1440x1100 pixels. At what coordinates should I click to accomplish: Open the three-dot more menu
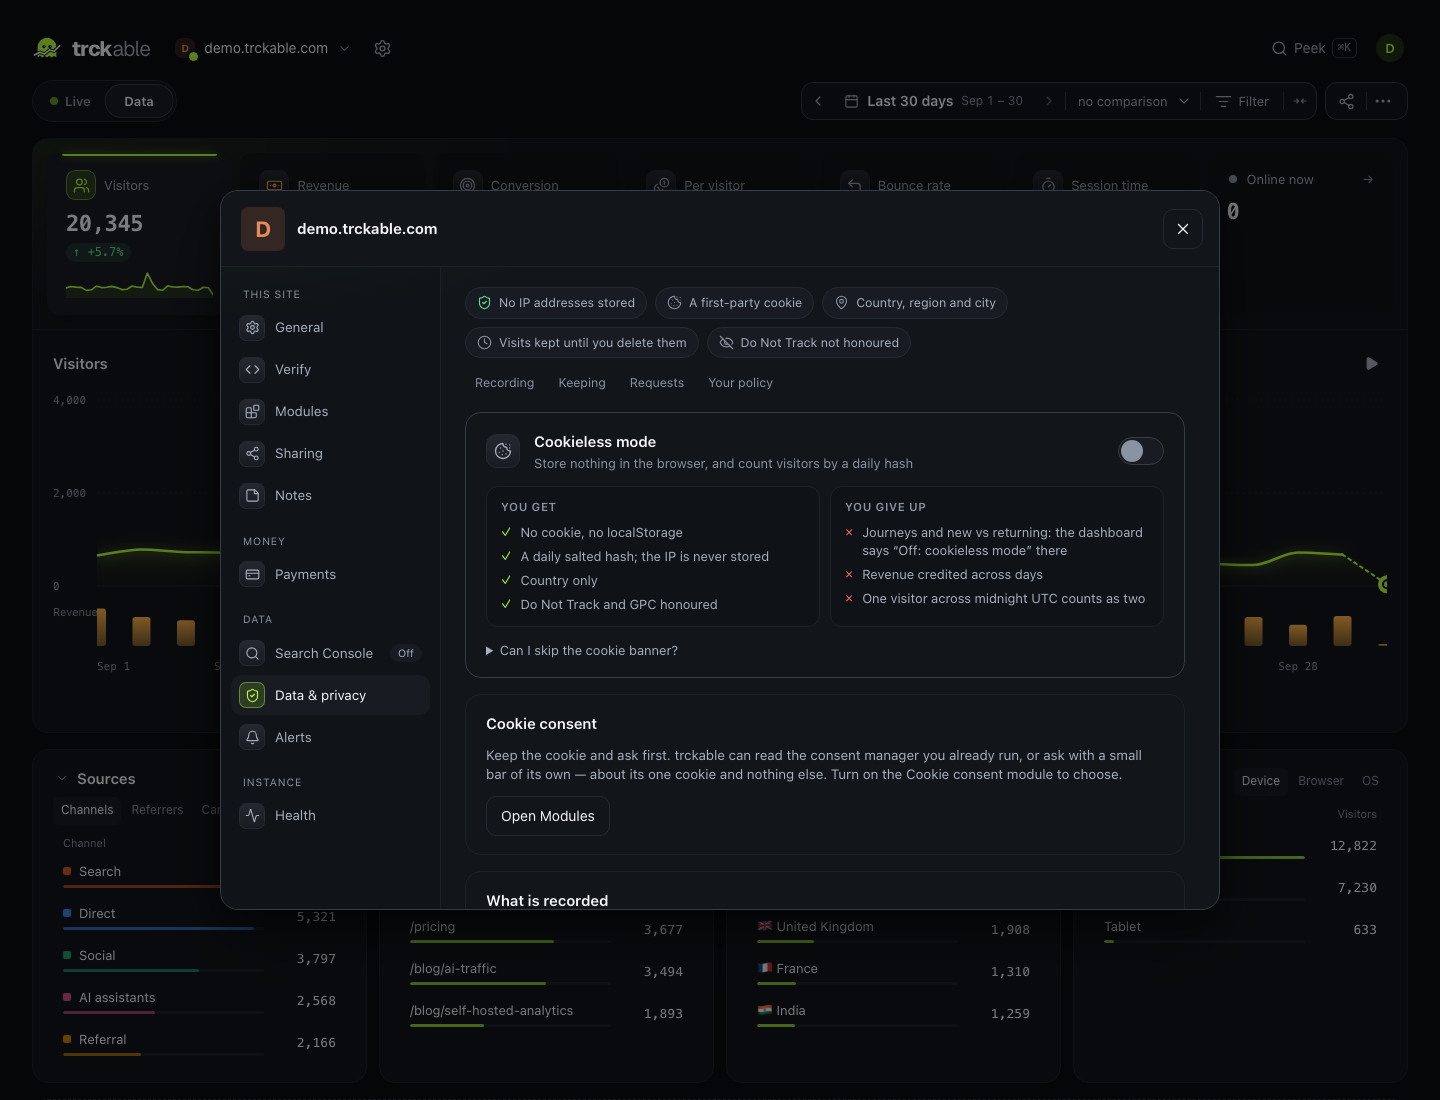[1383, 101]
